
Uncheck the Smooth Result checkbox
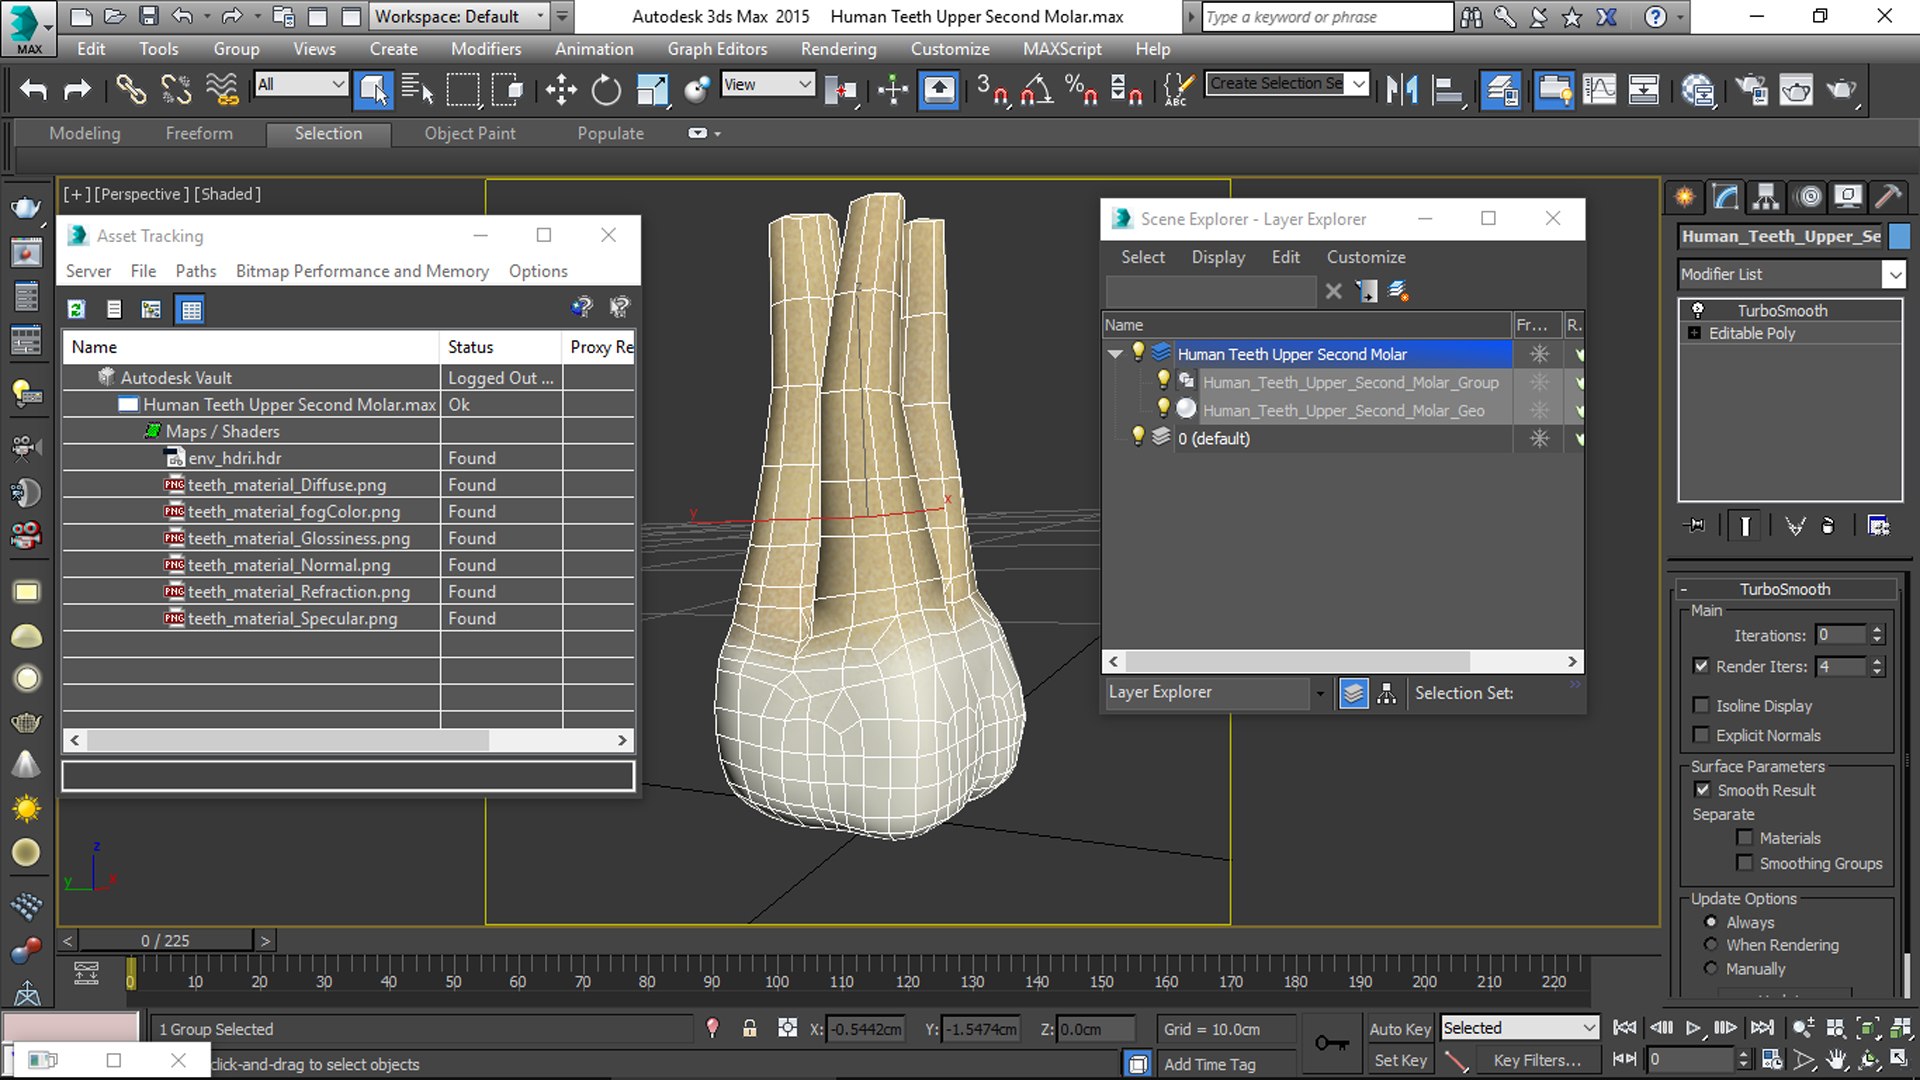pos(1702,790)
